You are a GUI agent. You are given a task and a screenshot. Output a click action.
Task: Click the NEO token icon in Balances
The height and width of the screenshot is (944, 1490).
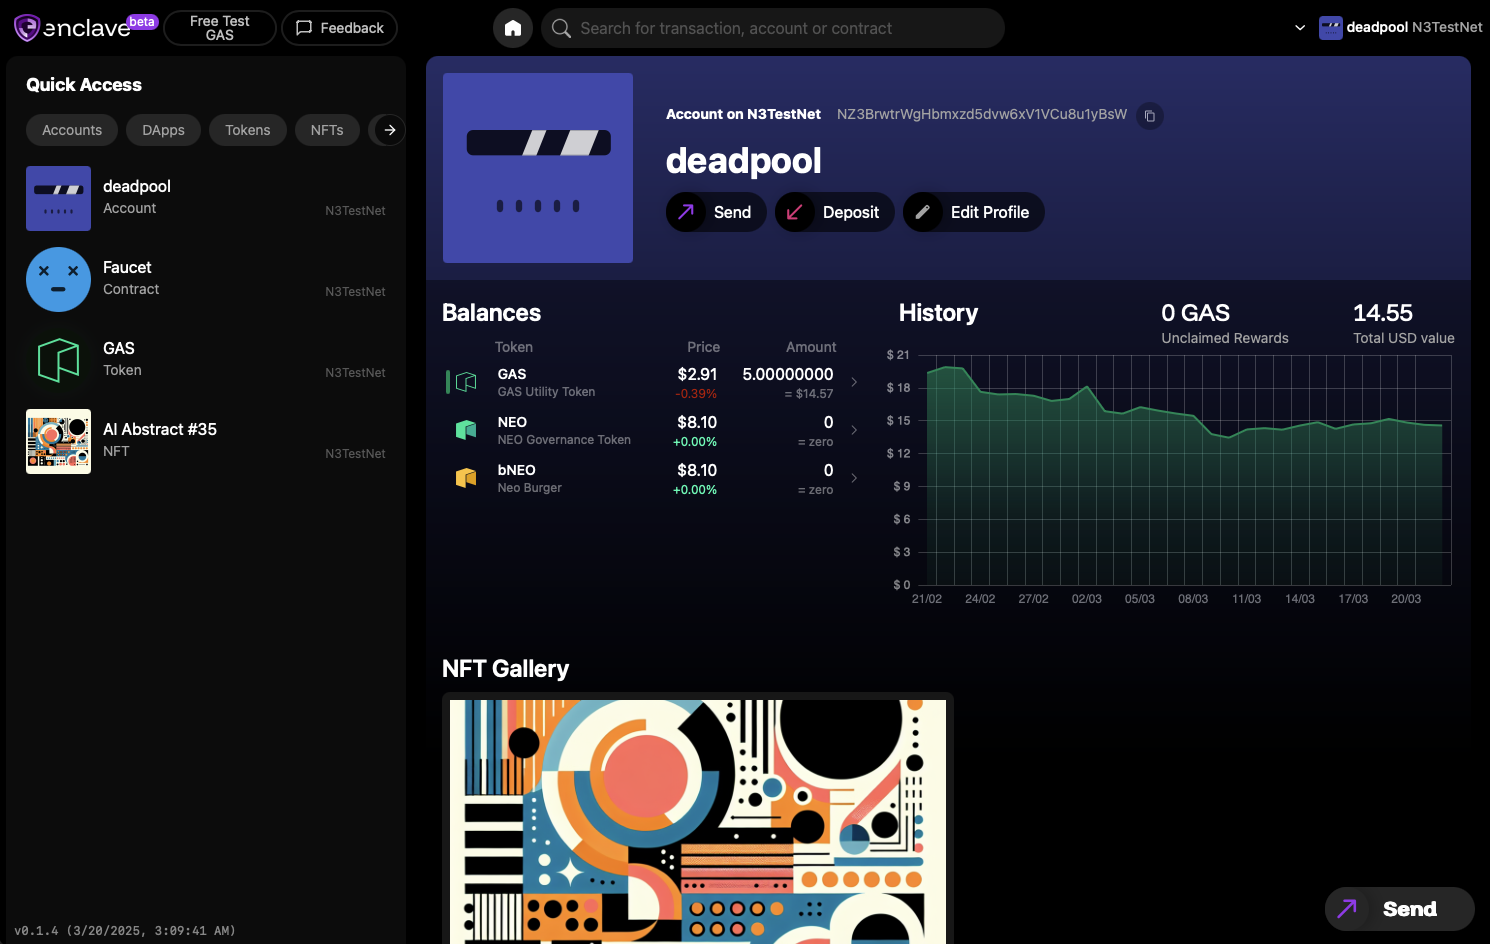[x=466, y=430]
